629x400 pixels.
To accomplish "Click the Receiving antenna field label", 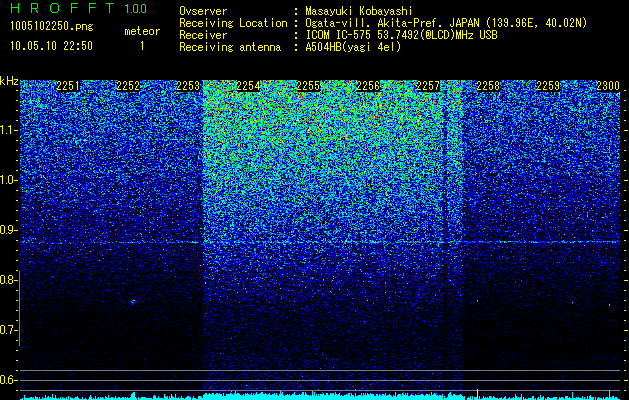I will tap(230, 47).
